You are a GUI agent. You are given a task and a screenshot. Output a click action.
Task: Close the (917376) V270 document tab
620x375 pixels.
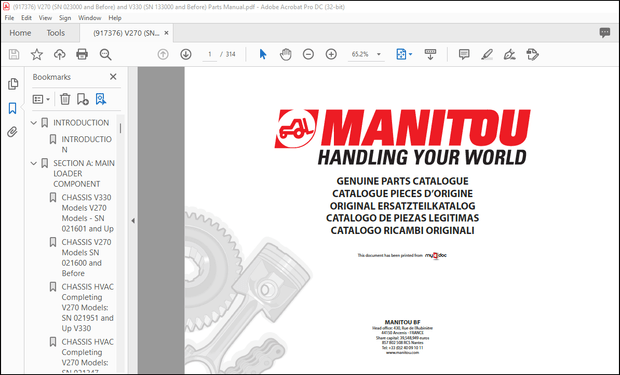pyautogui.click(x=166, y=33)
